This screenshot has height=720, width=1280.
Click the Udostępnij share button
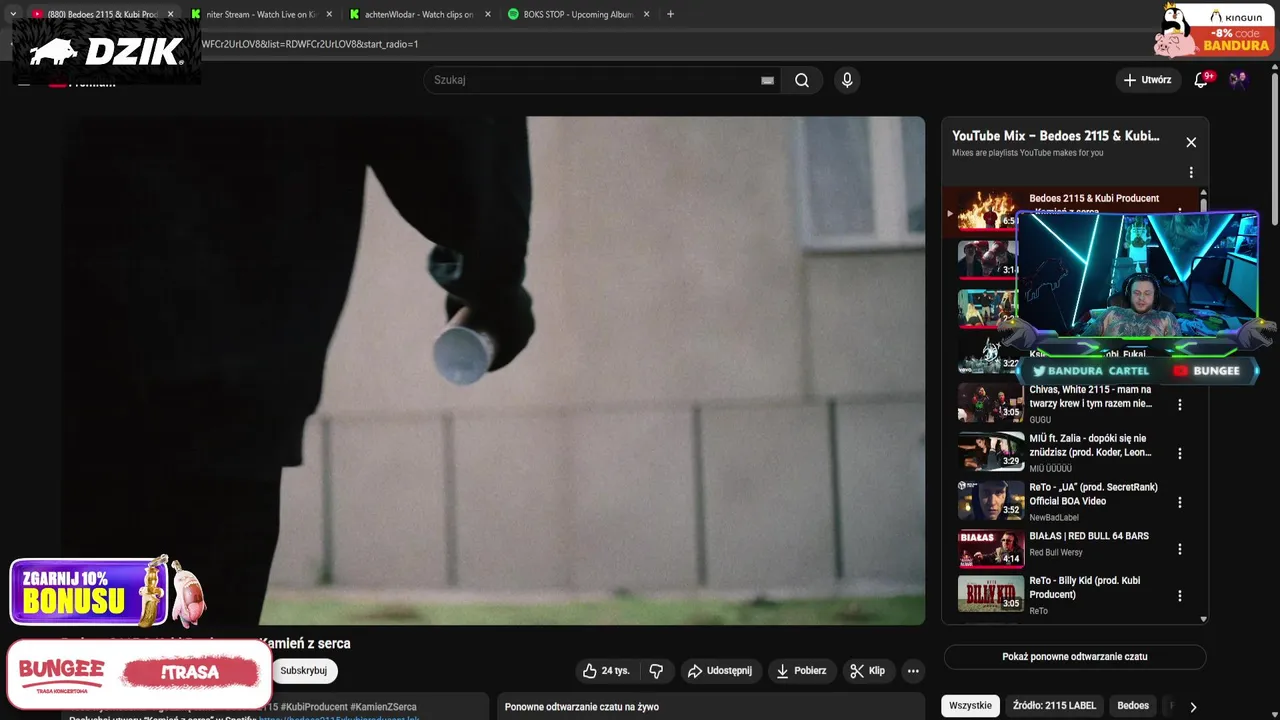coord(720,671)
